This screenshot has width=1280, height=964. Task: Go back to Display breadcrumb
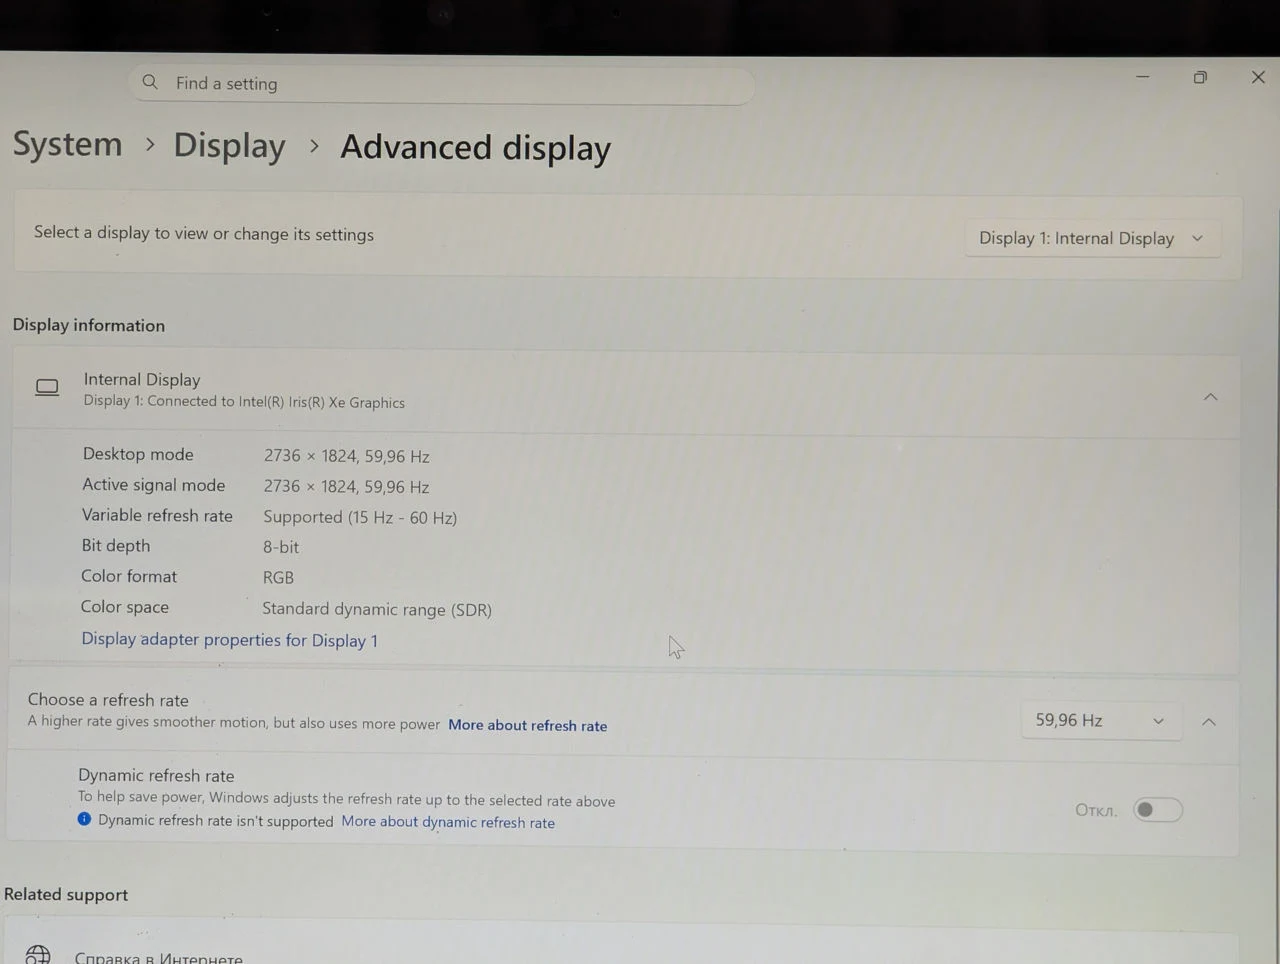[x=230, y=146]
